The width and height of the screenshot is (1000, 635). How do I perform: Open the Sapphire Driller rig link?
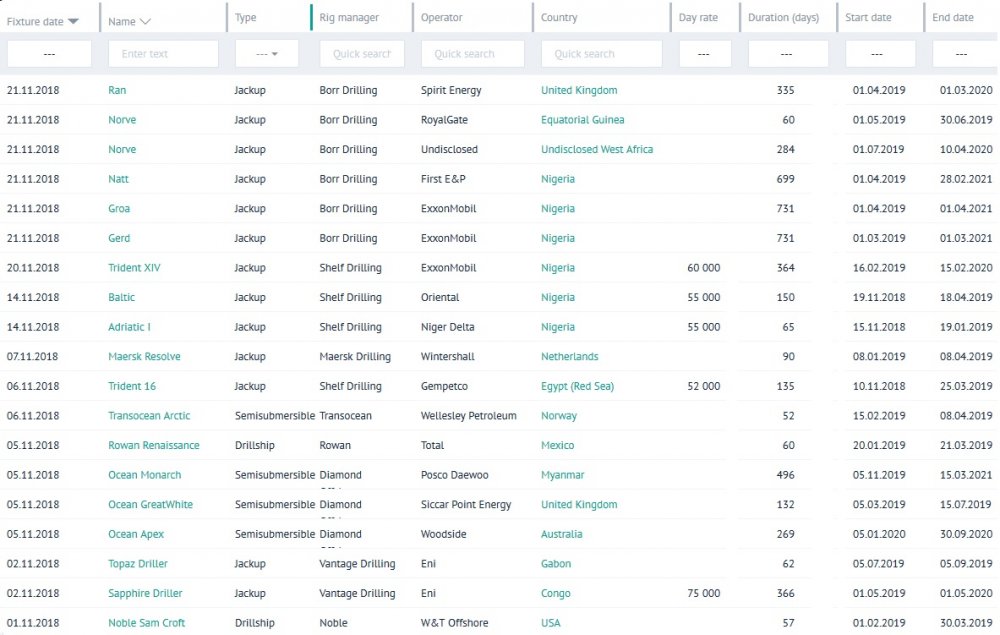click(145, 593)
